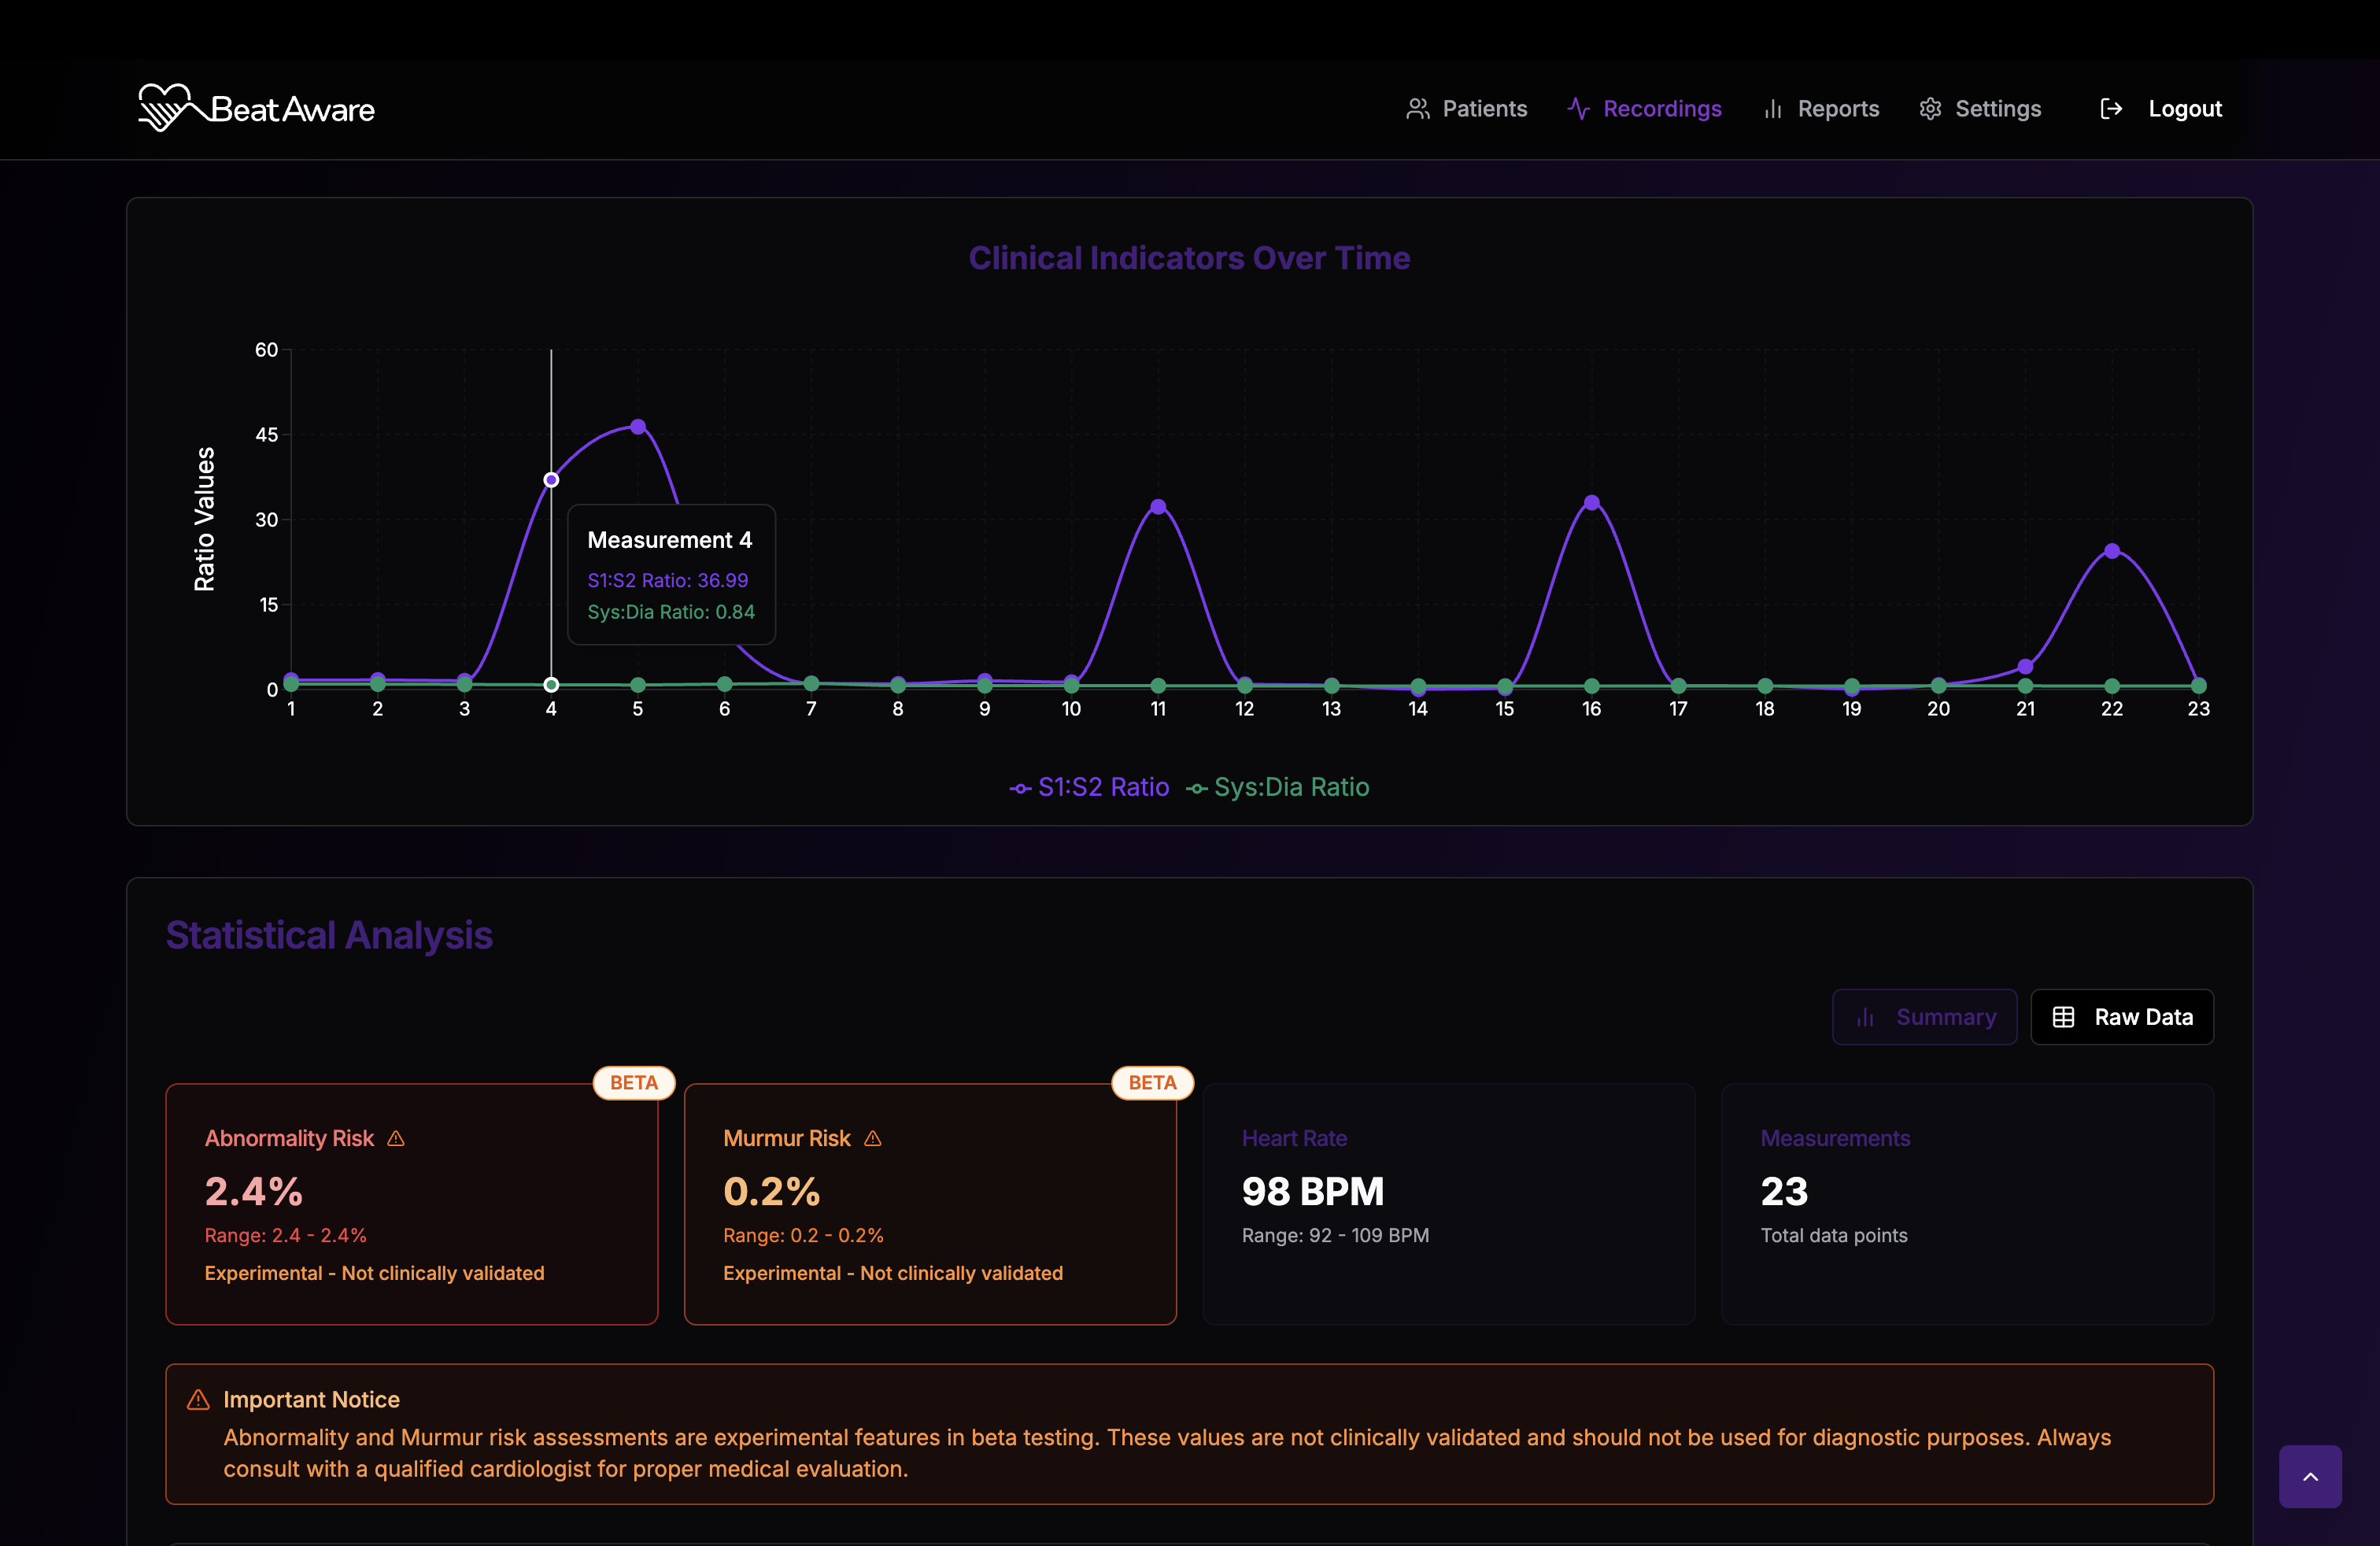Click the Logout link
This screenshot has width=2380, height=1546.
click(x=2185, y=108)
